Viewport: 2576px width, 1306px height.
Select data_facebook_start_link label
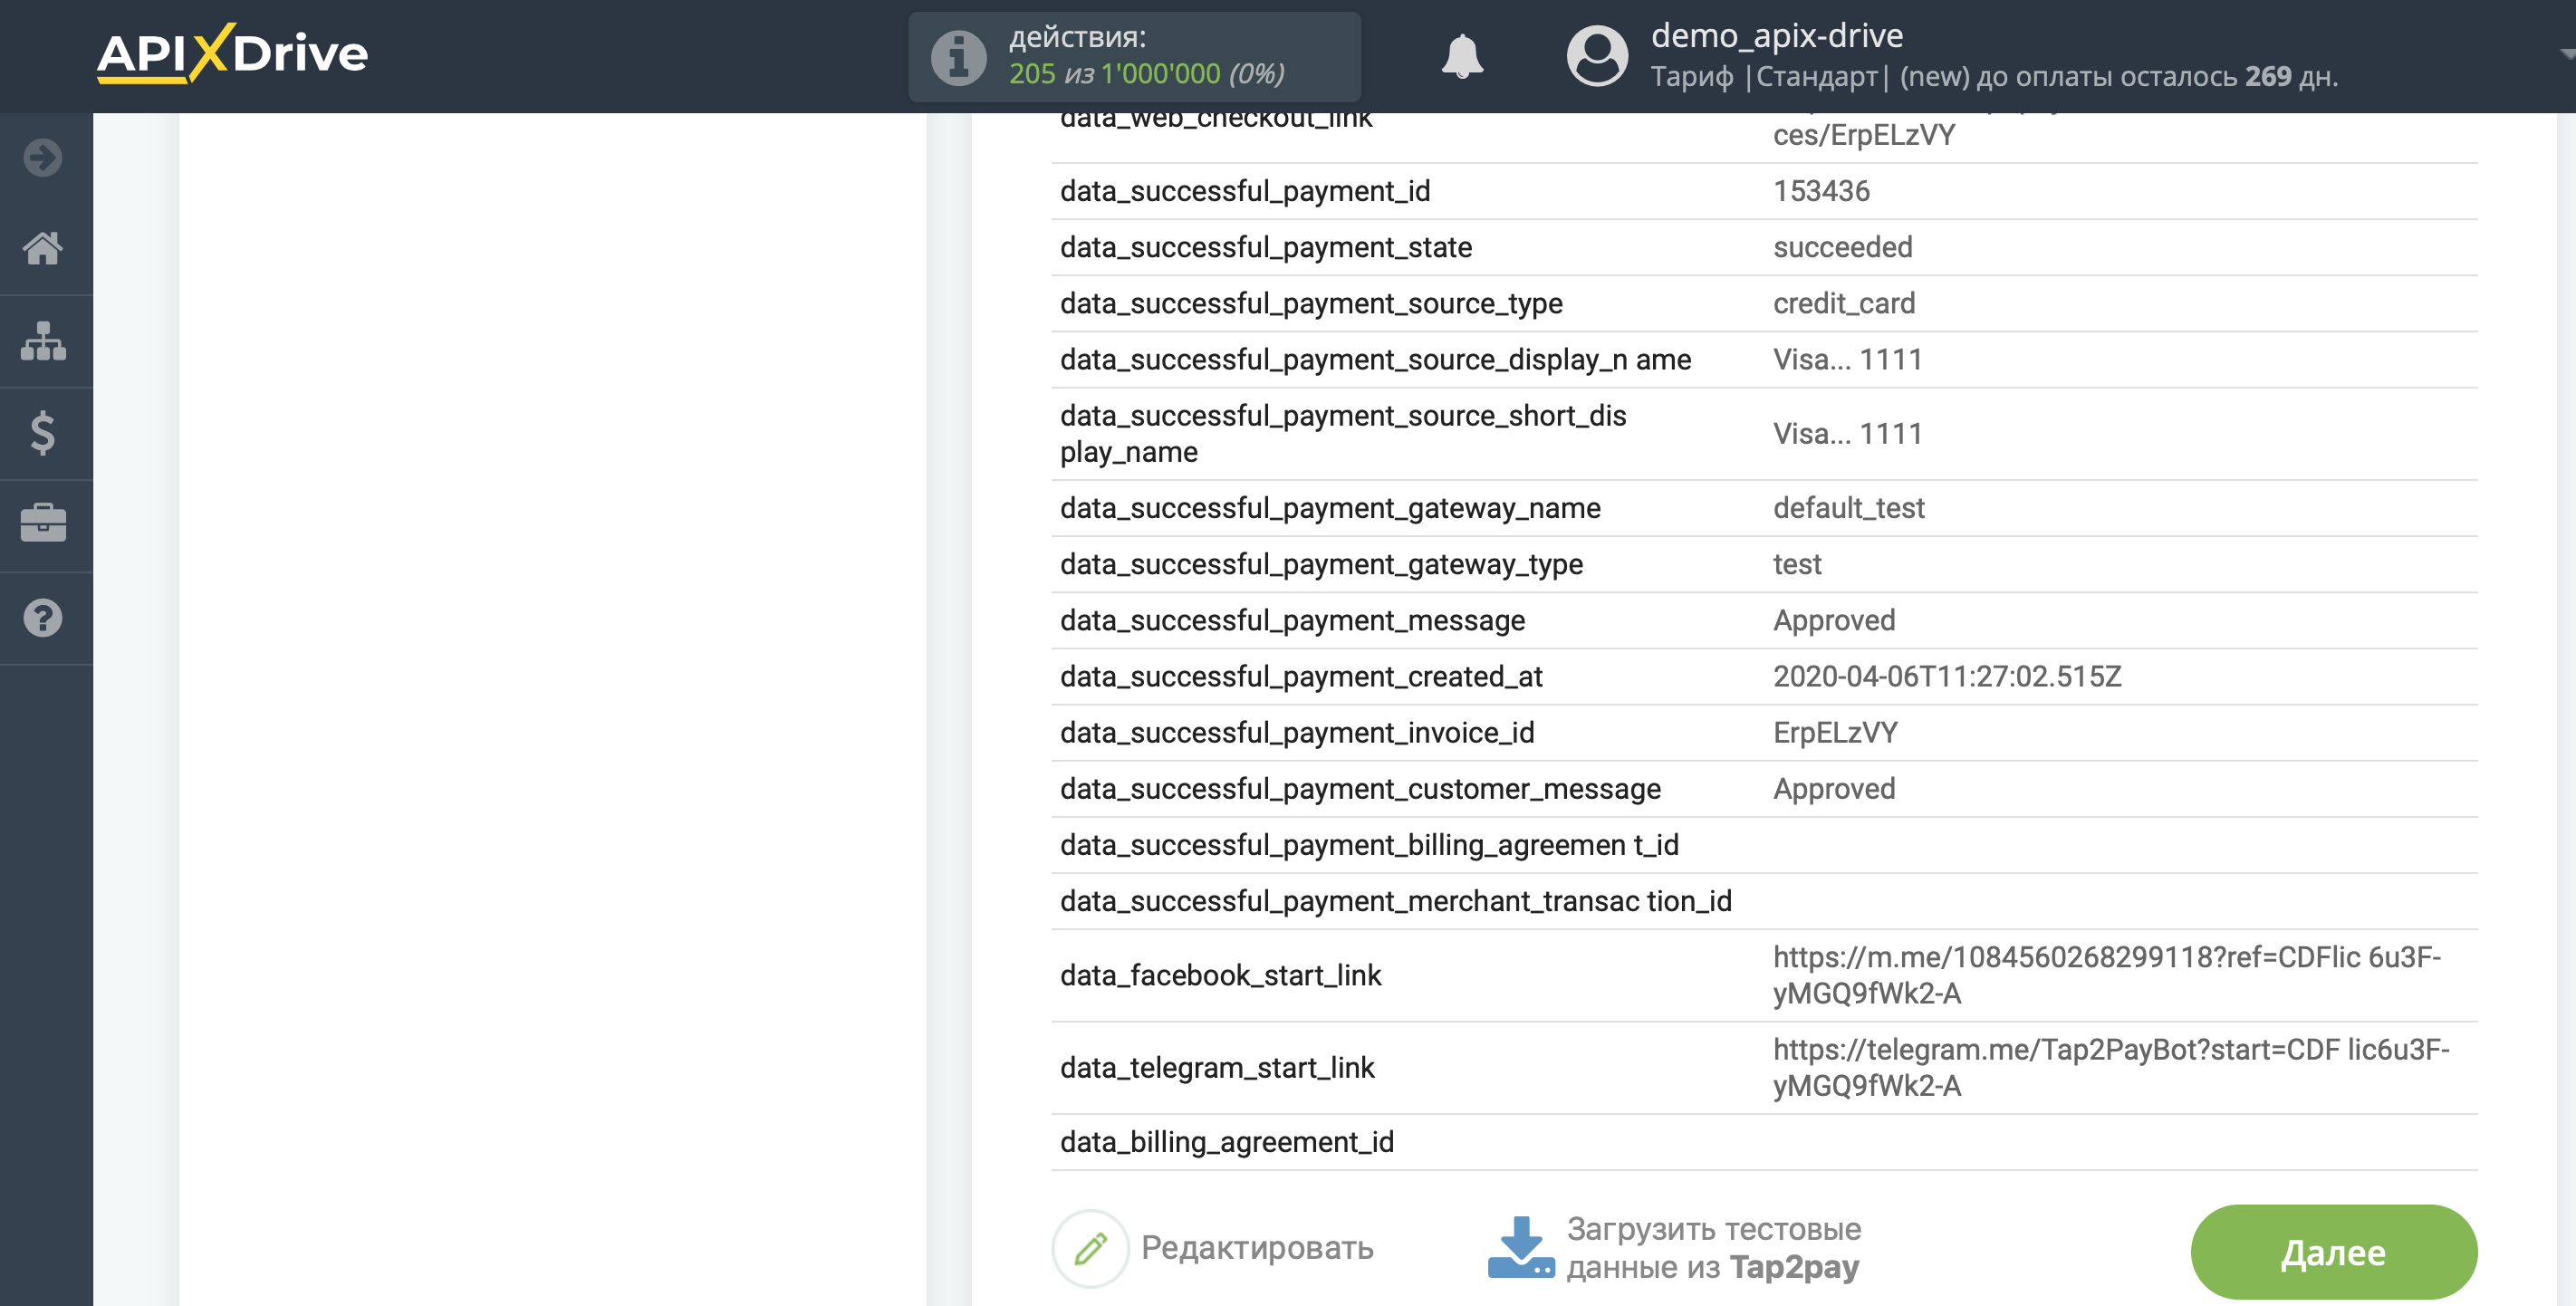tap(1220, 975)
